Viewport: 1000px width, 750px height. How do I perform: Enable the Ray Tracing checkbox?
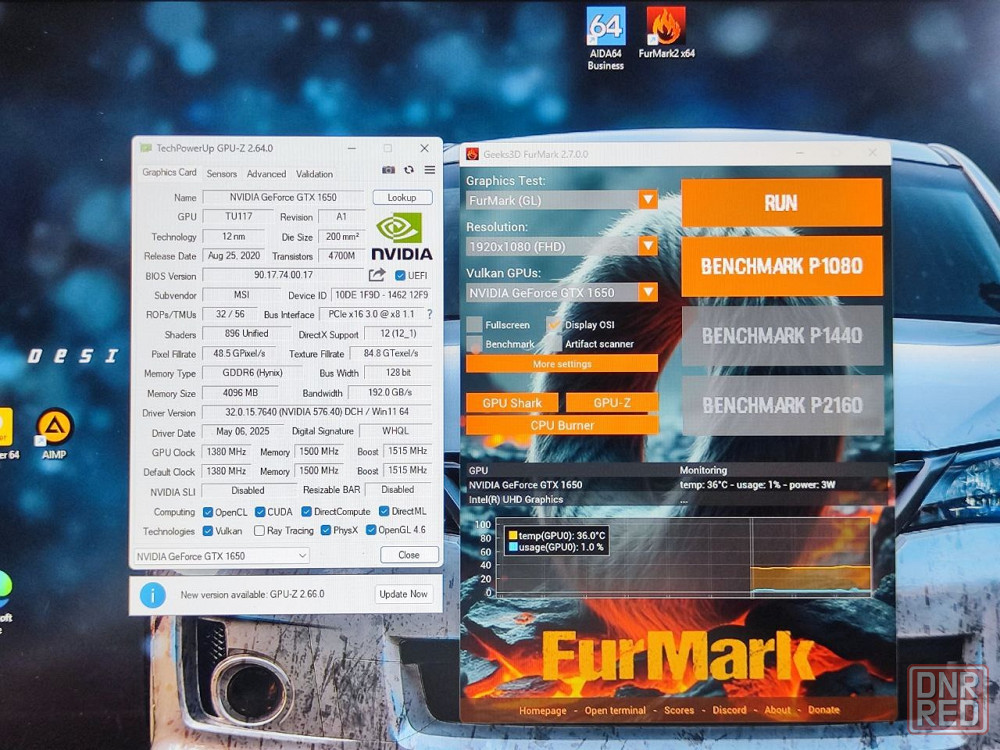[x=259, y=531]
